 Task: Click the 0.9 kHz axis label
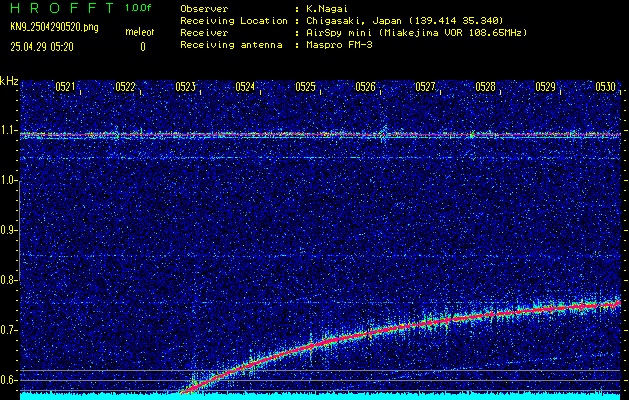click(x=8, y=230)
